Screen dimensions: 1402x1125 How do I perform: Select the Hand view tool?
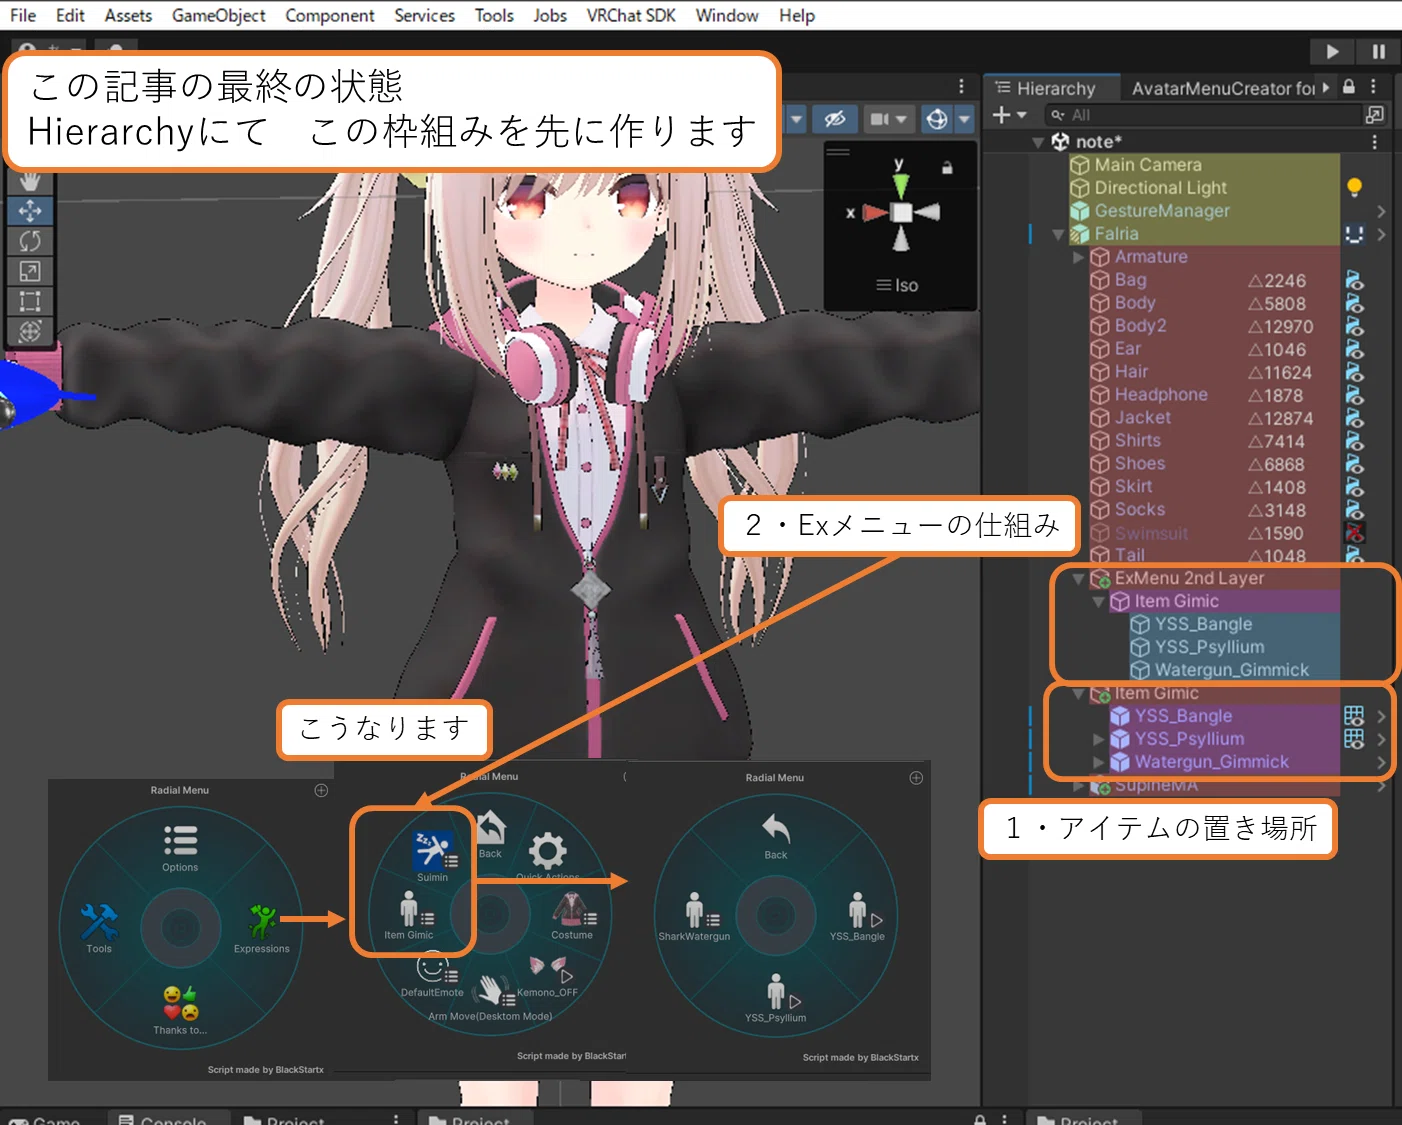pyautogui.click(x=30, y=181)
